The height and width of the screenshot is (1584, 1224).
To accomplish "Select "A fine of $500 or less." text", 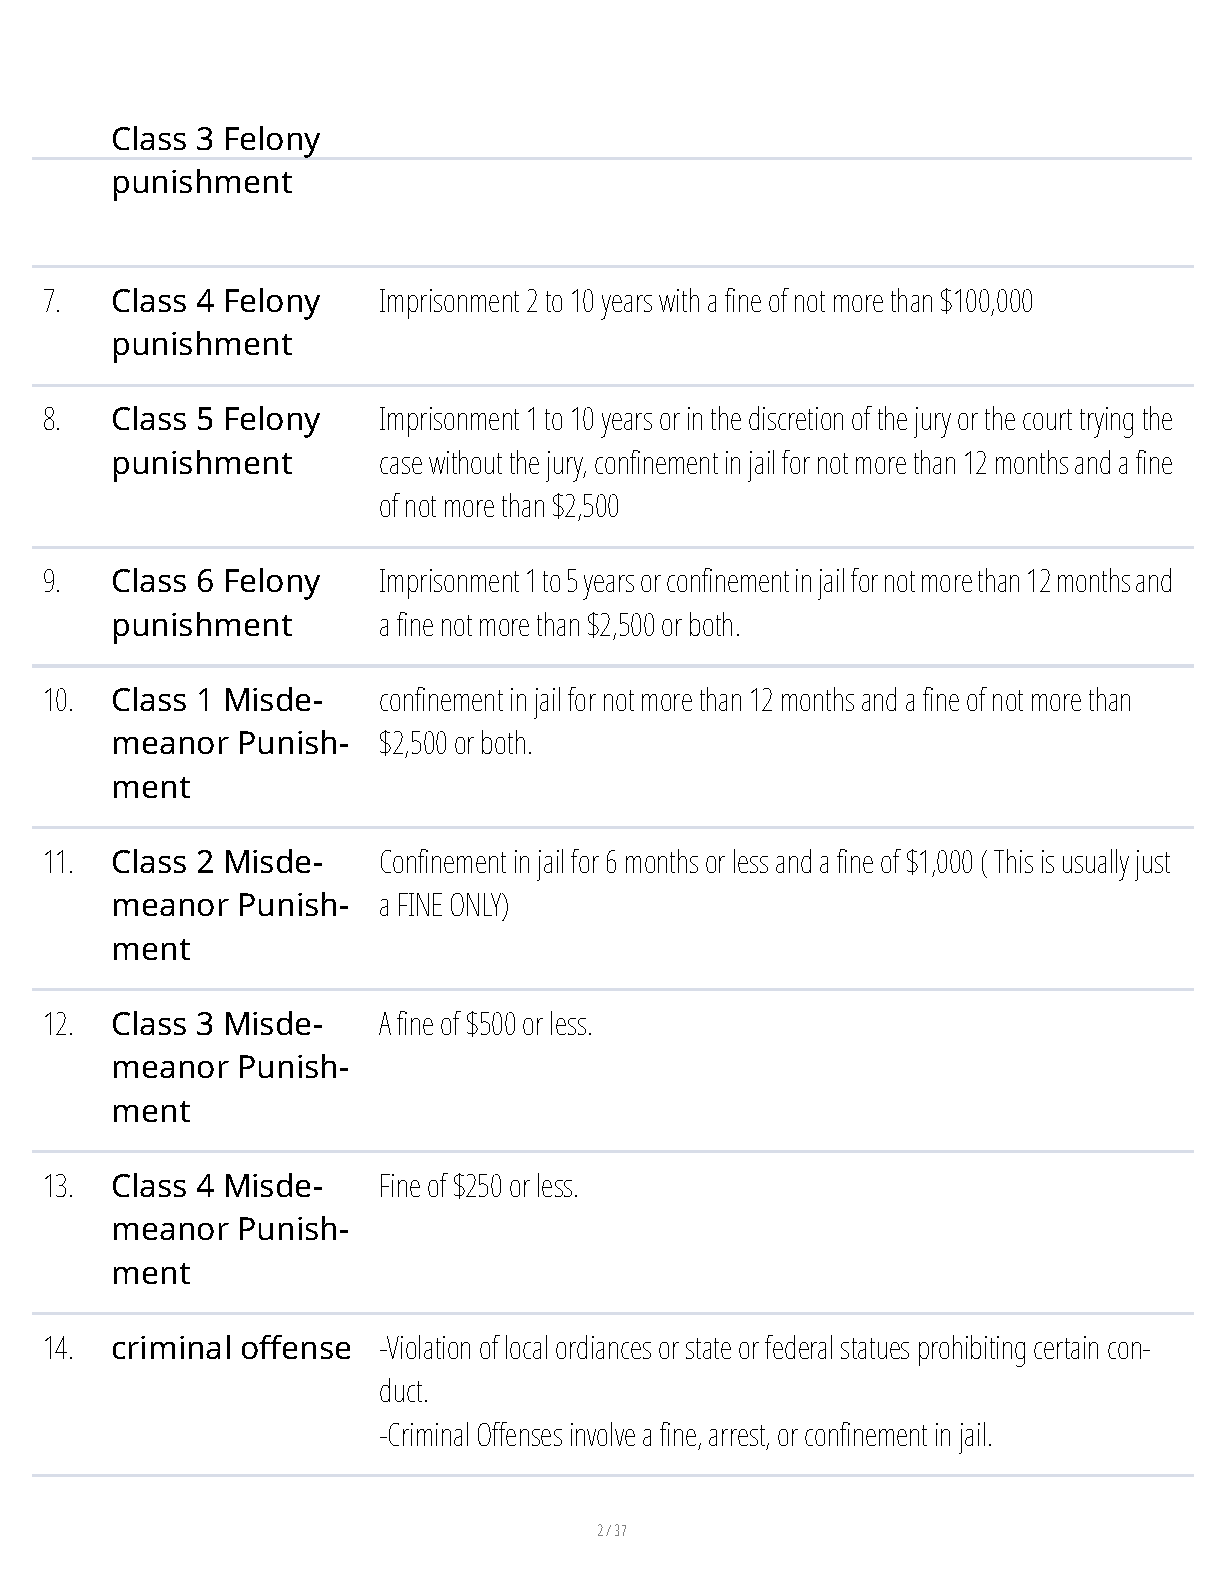I will tap(485, 1024).
